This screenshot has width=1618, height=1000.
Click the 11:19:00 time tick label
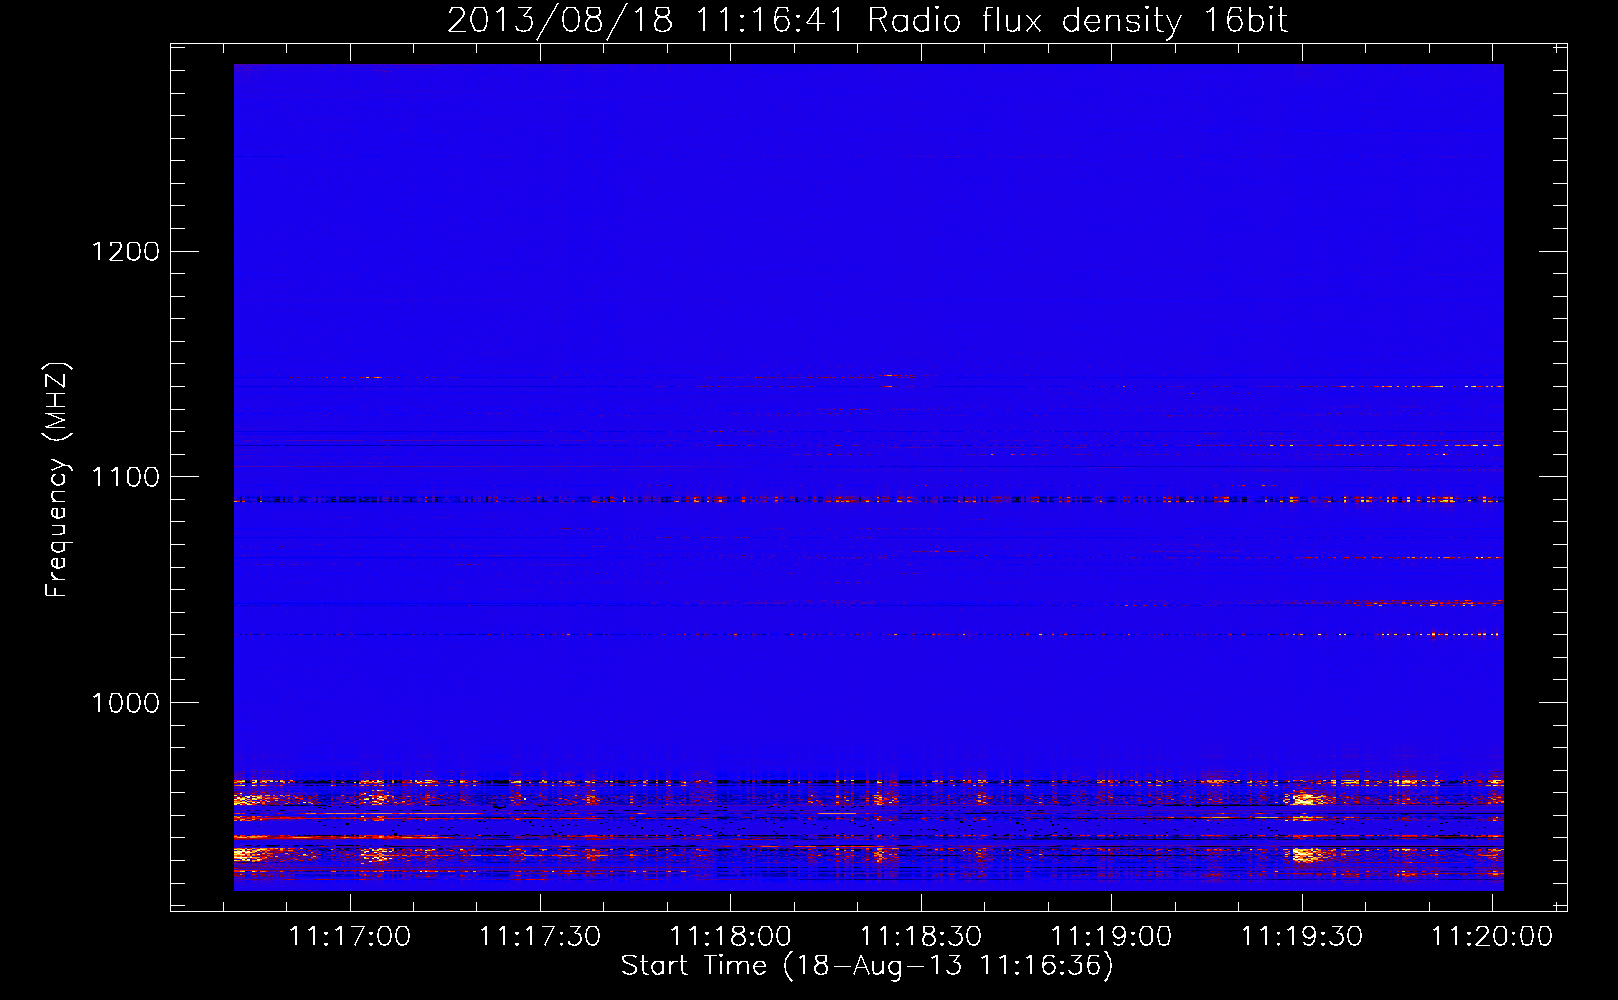point(1111,936)
